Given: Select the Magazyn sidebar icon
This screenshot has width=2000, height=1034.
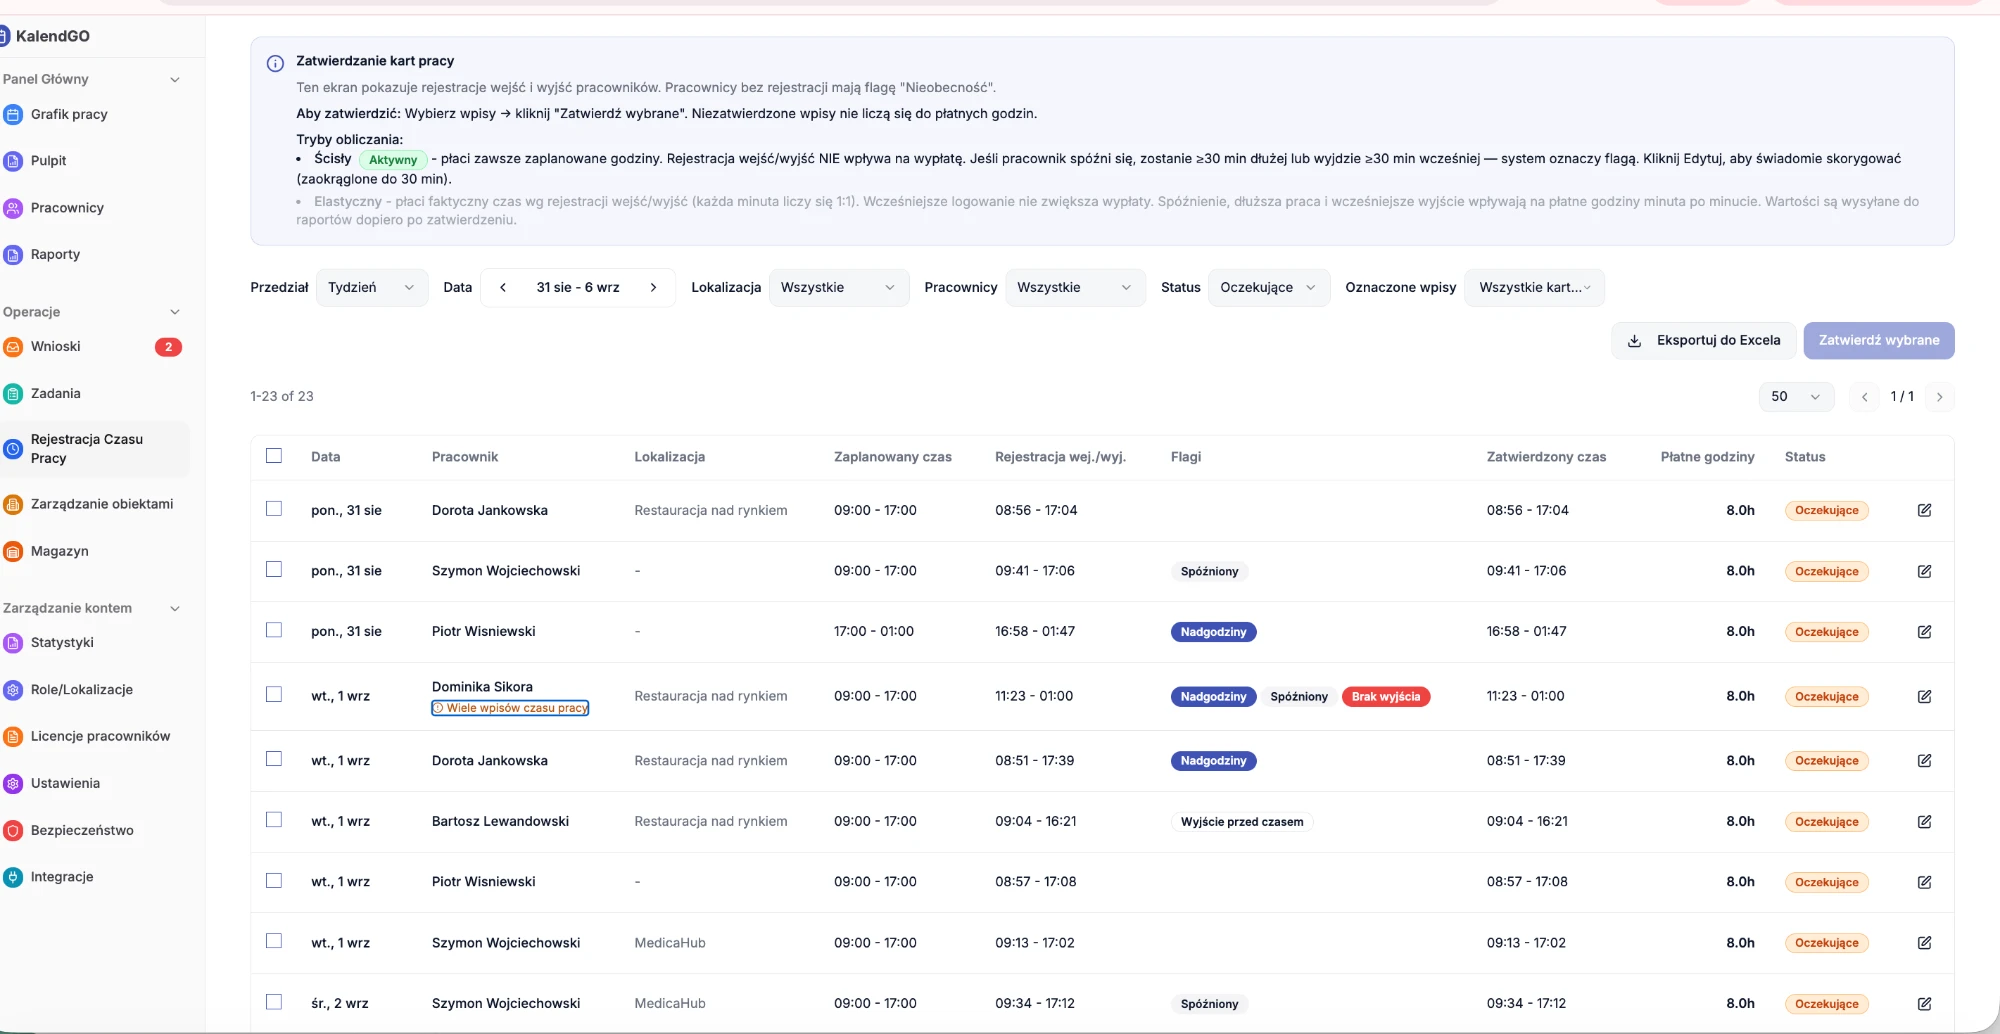Looking at the screenshot, I should (x=13, y=551).
